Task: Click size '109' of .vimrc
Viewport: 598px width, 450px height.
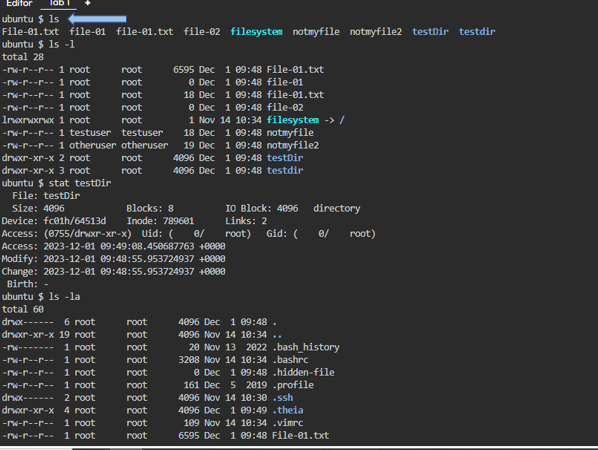Action: click(191, 423)
